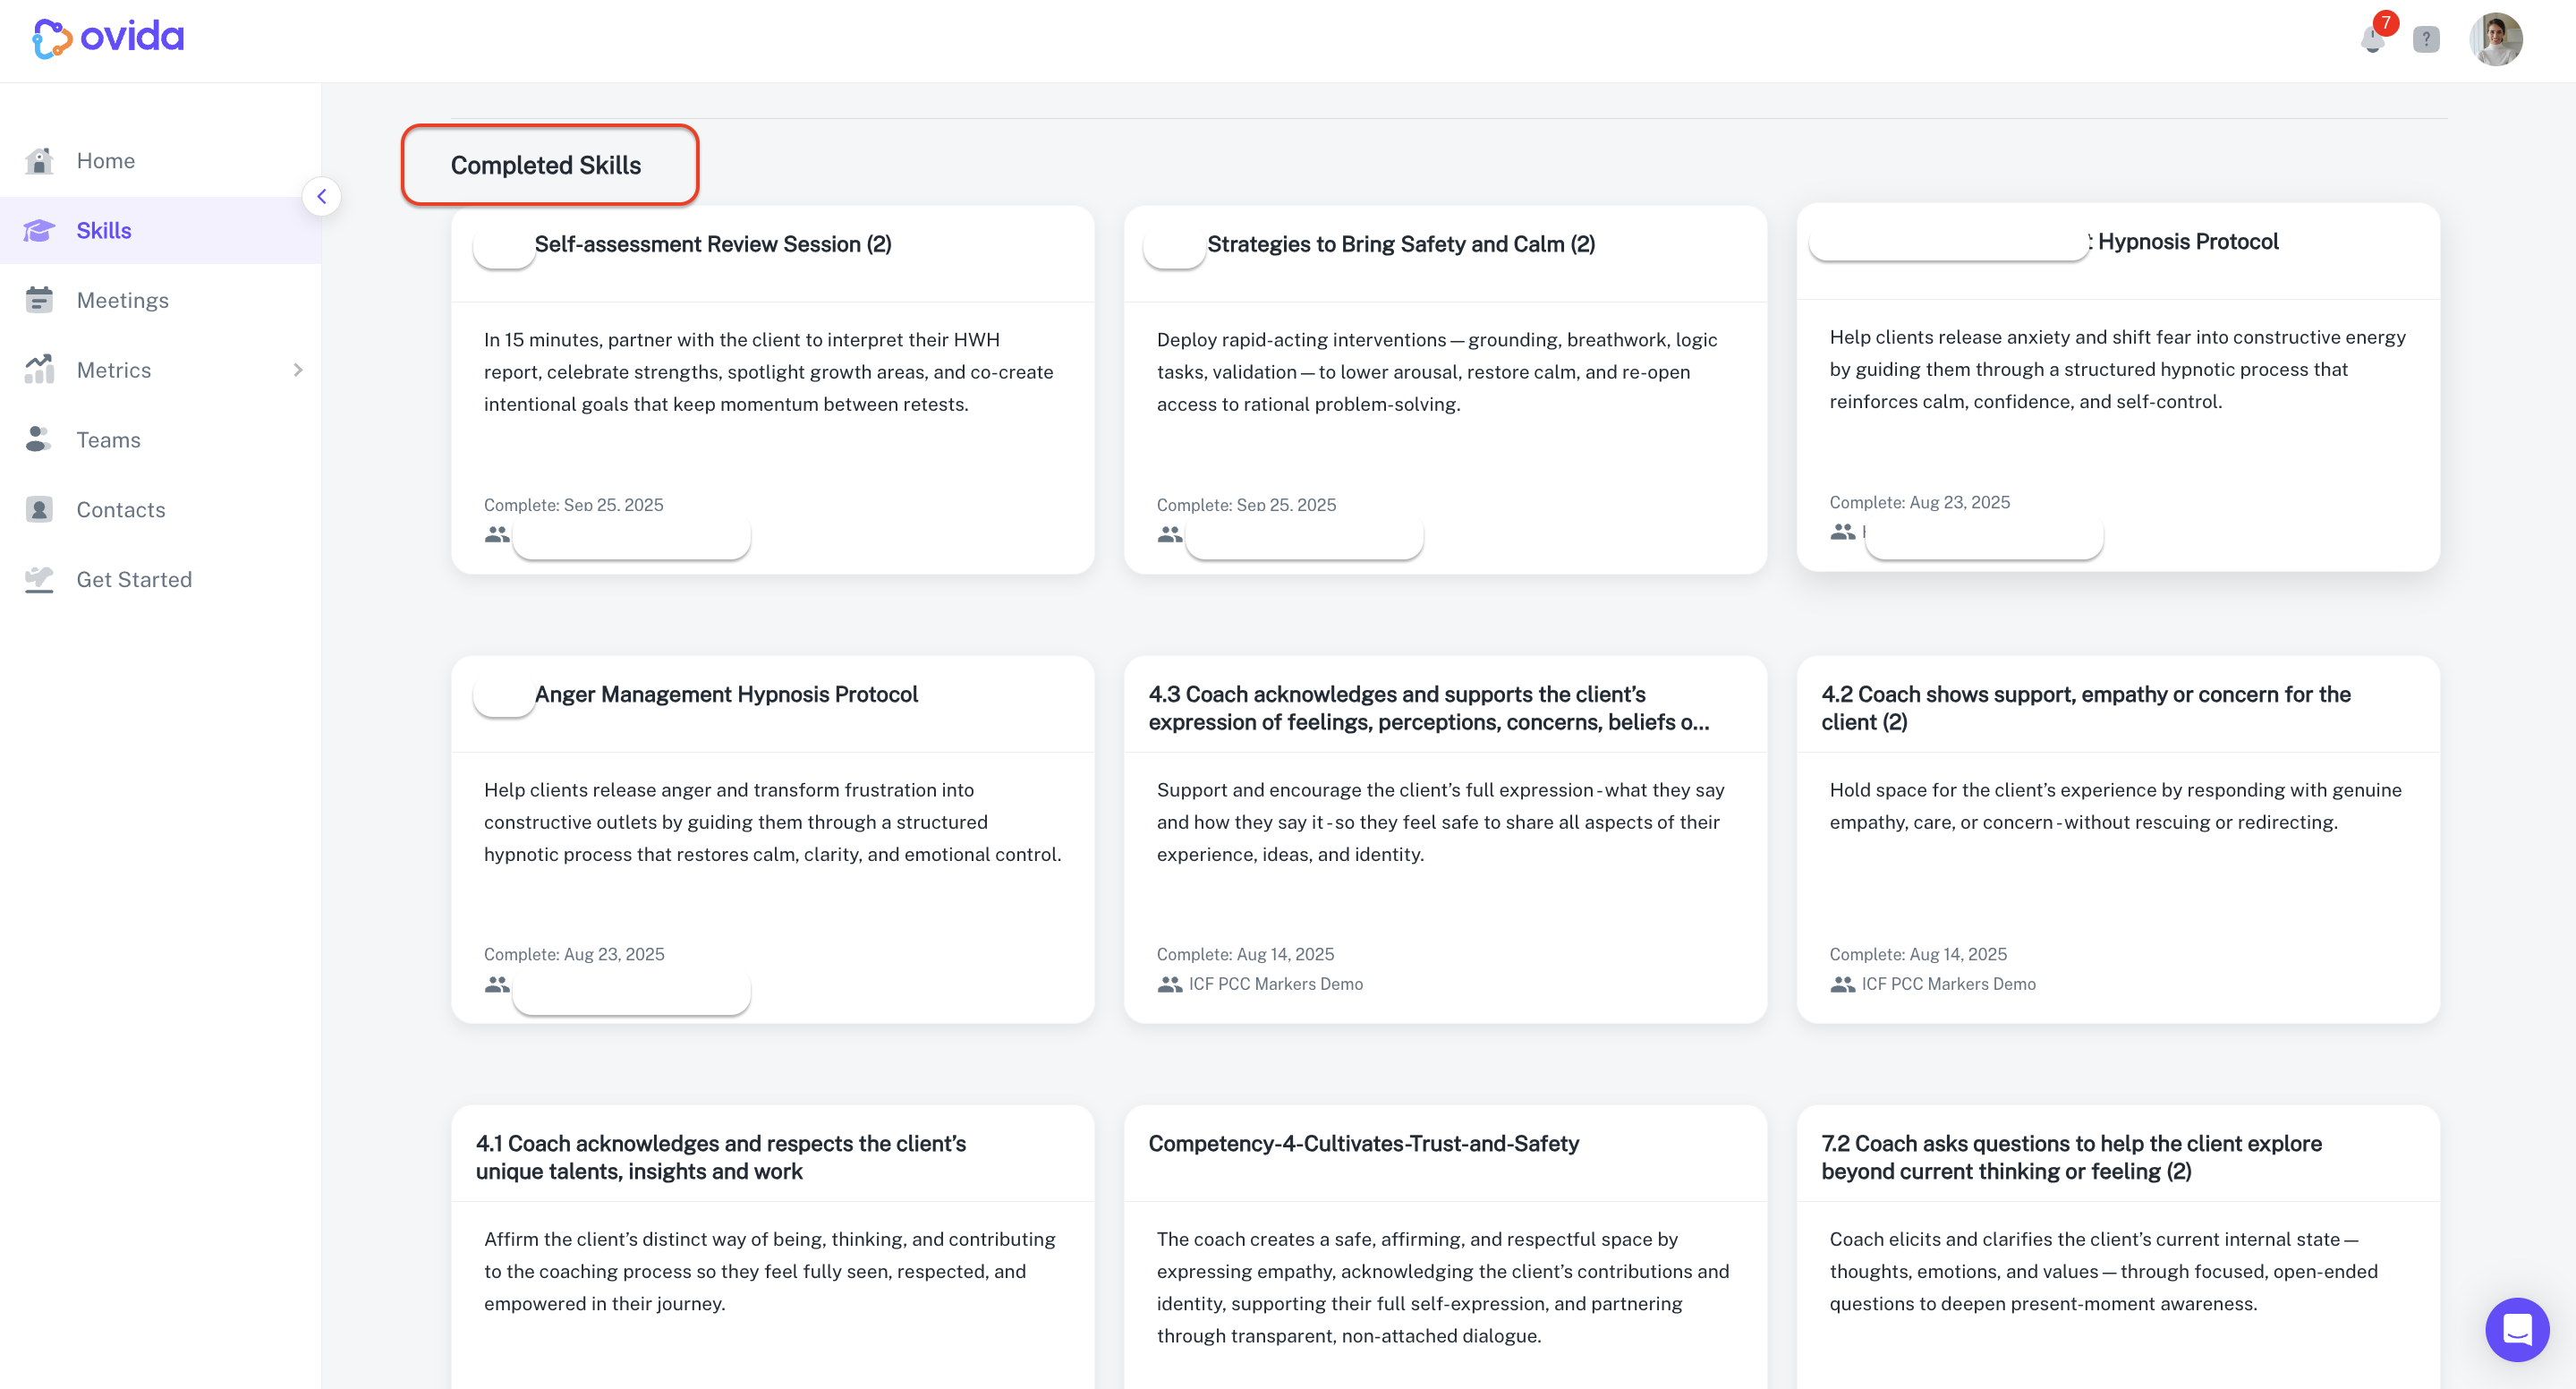The height and width of the screenshot is (1389, 2576).
Task: Click the Skills graduation cap icon
Action: pyautogui.click(x=39, y=230)
